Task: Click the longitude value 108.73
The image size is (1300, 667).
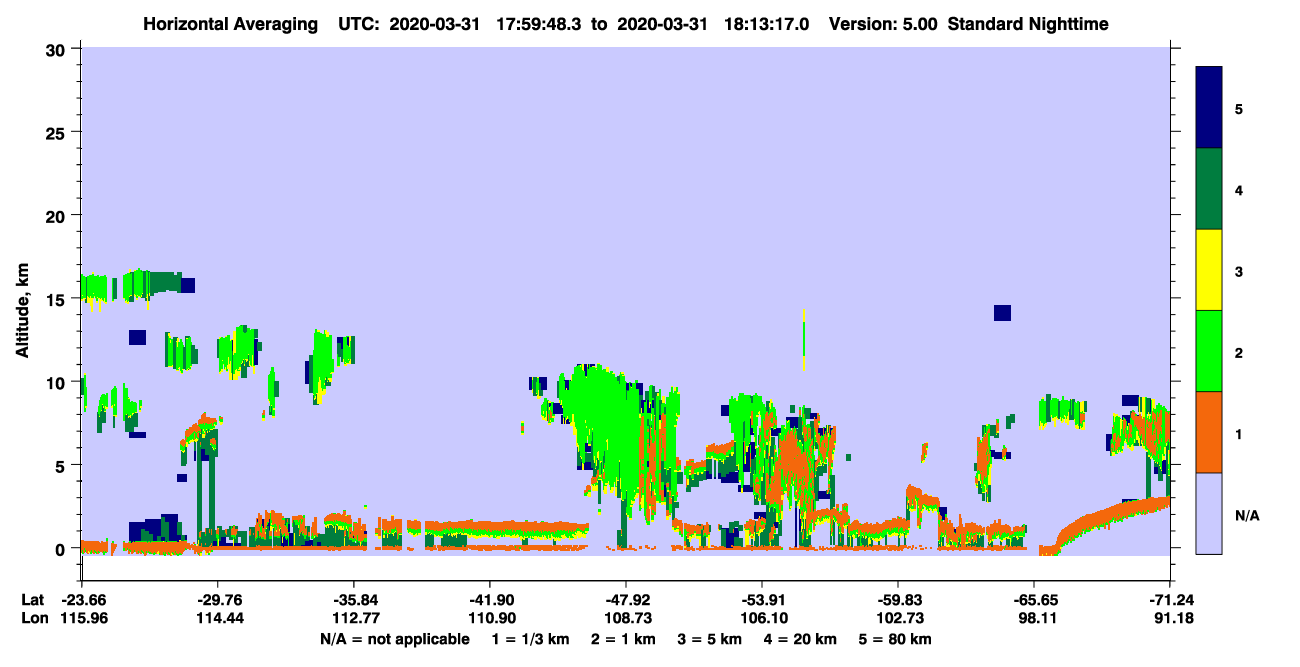Action: (x=626, y=619)
